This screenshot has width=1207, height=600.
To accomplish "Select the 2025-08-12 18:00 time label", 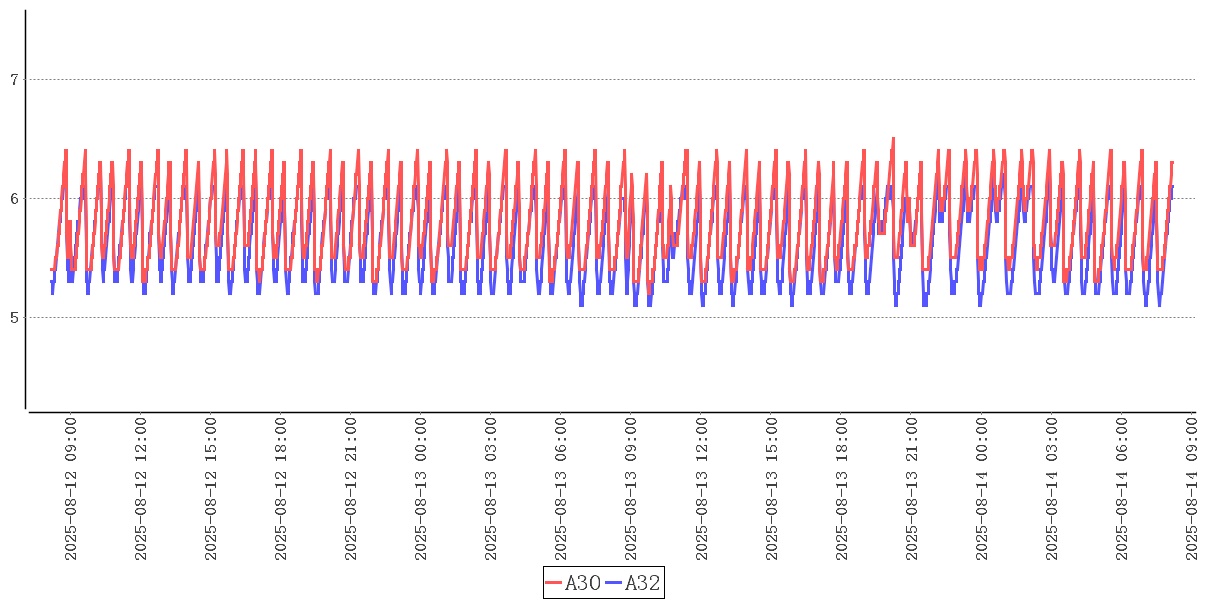I will coord(281,489).
